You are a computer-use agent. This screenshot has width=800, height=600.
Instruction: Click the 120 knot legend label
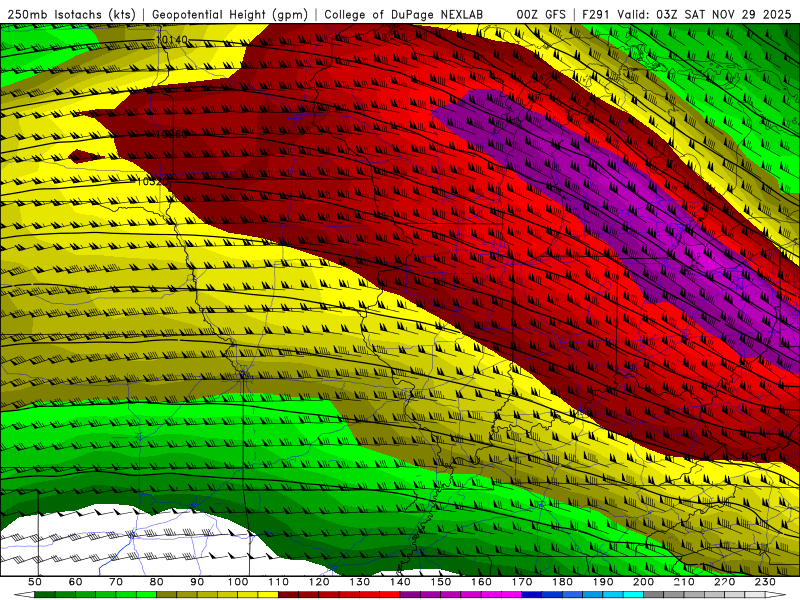pyautogui.click(x=319, y=582)
